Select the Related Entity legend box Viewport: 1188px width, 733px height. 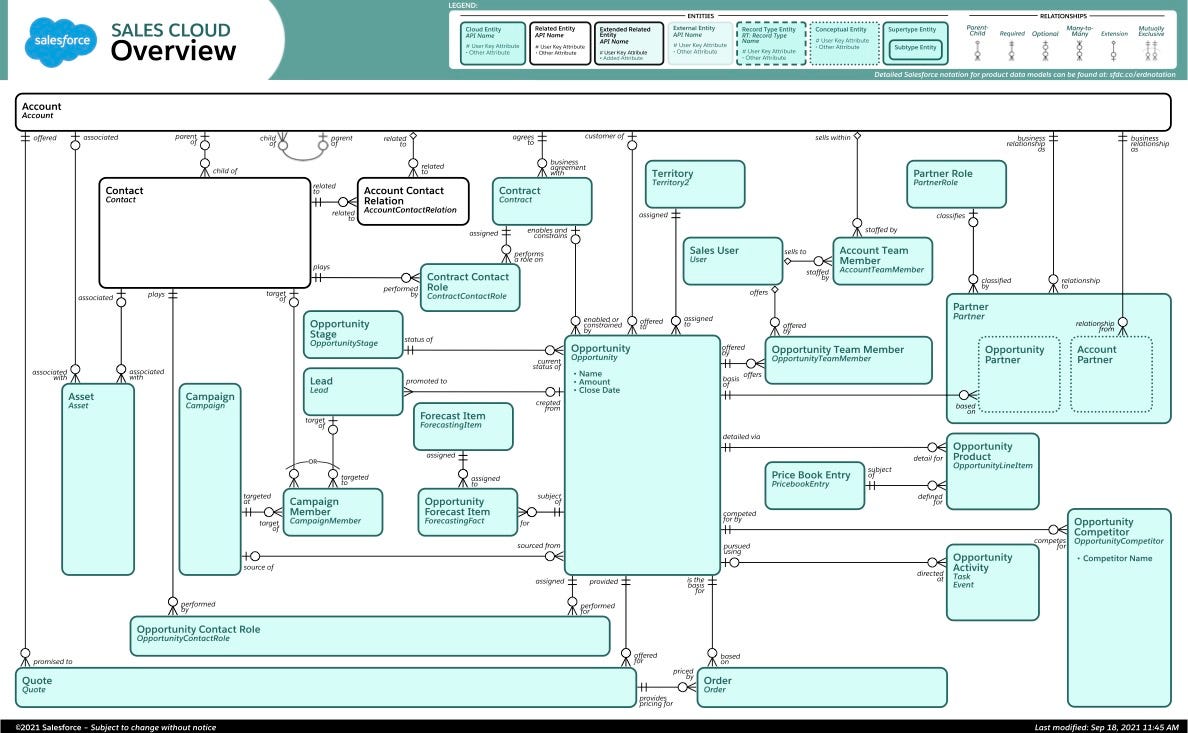560,43
